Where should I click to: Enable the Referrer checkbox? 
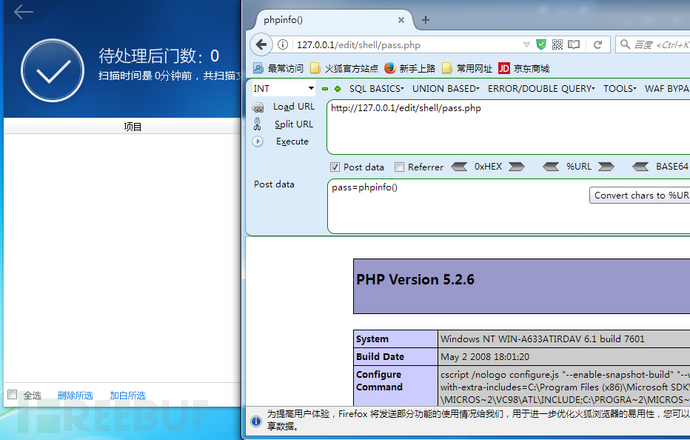point(399,167)
